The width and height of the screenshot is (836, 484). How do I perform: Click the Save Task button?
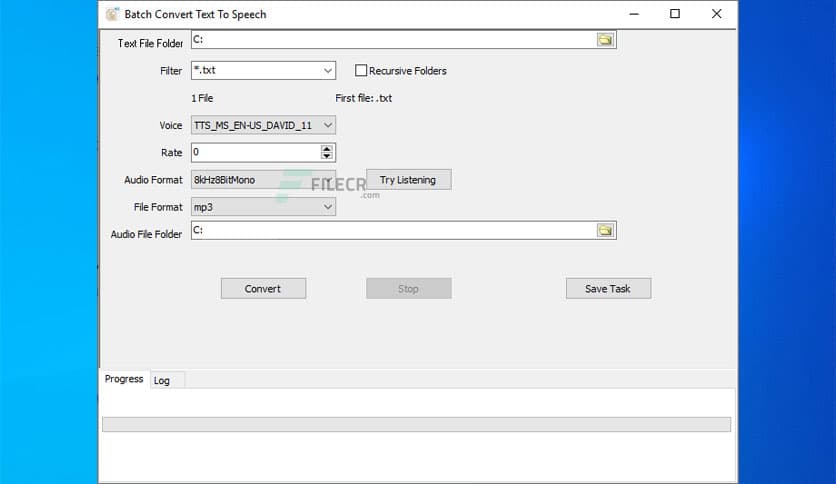tap(608, 288)
